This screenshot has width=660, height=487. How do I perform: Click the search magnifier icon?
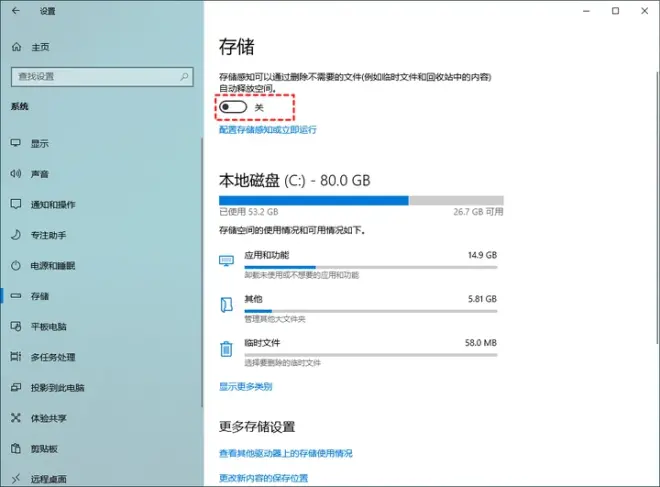[x=184, y=77]
